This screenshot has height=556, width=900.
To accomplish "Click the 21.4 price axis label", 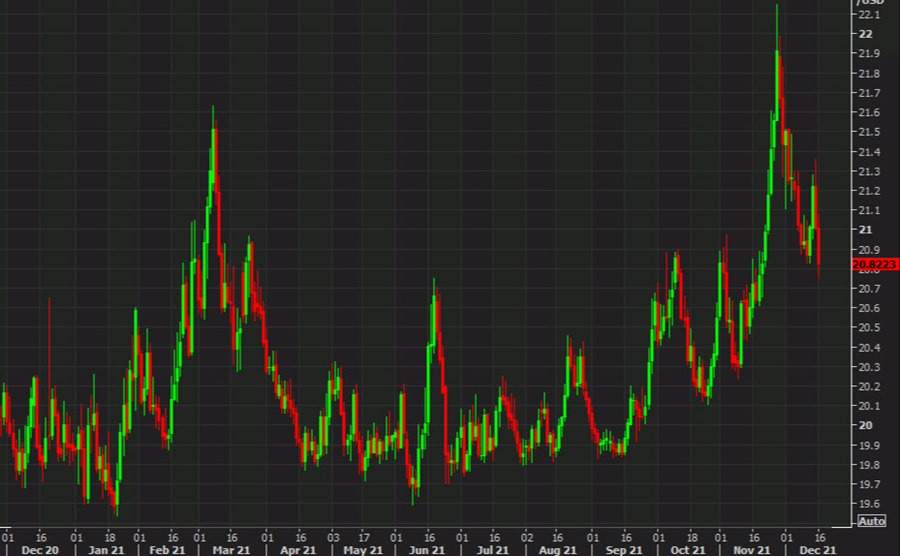I will point(869,151).
